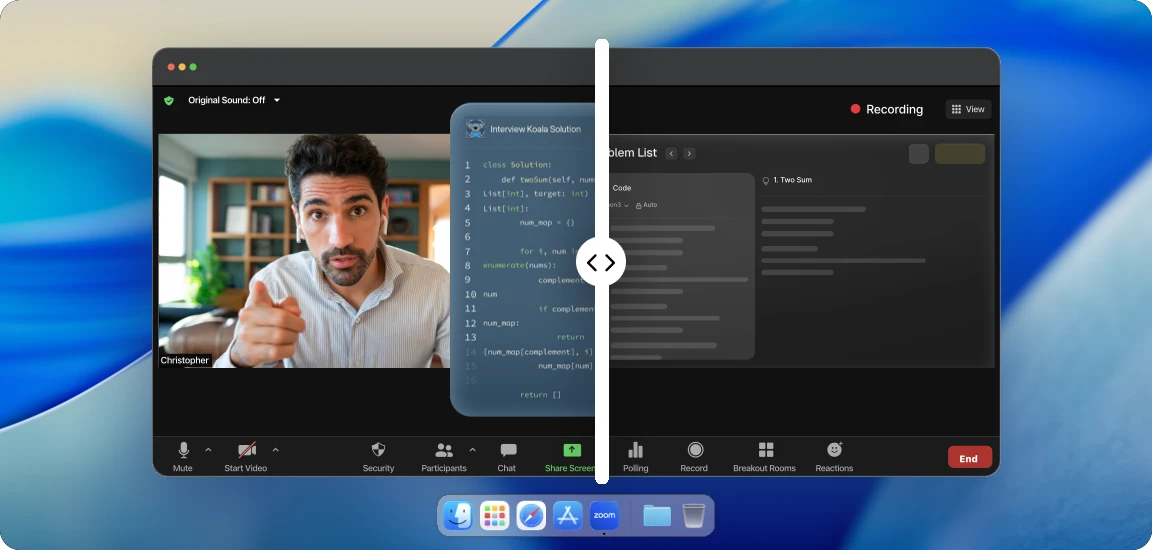Click the Record button in toolbar

pos(694,457)
